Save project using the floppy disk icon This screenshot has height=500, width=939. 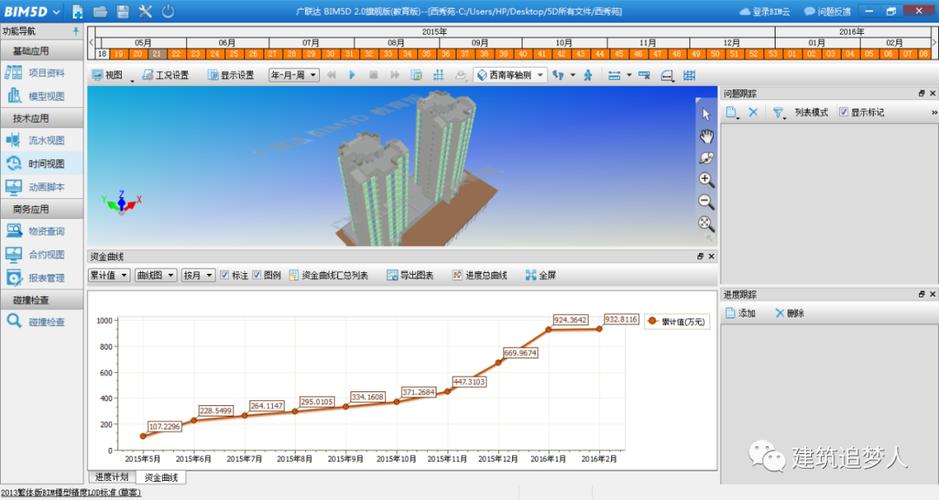[123, 11]
